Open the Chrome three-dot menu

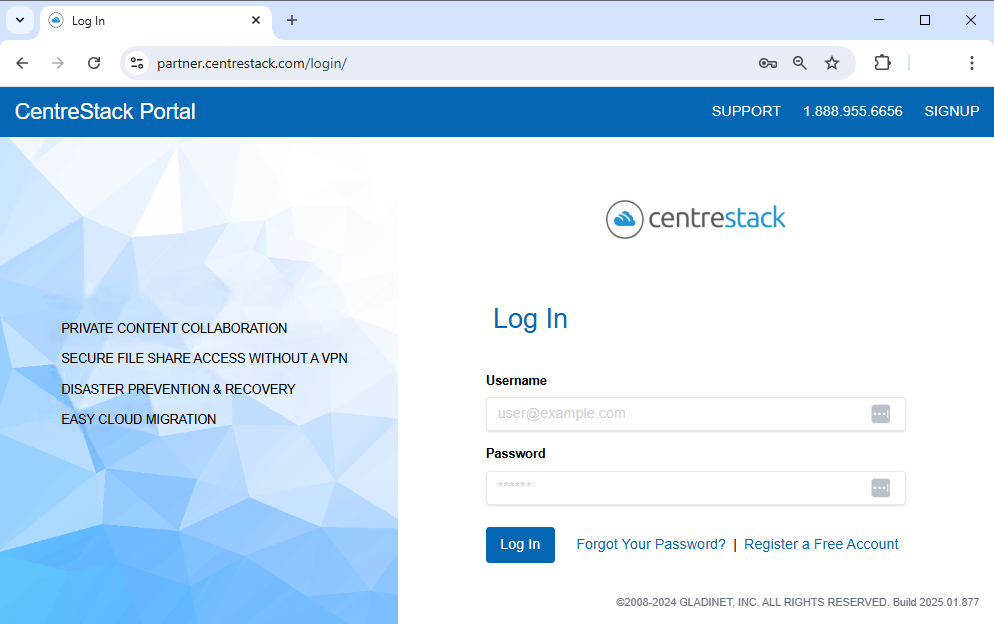(971, 63)
